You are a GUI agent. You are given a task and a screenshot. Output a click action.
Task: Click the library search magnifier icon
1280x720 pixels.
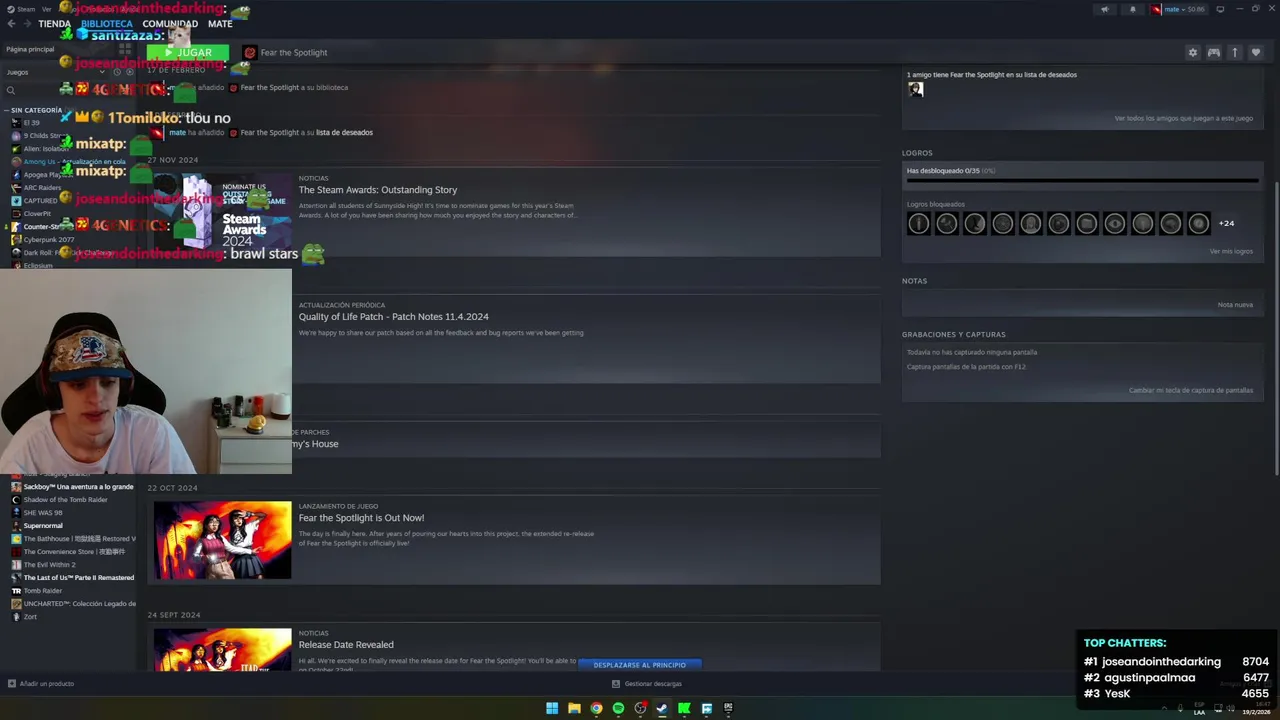[x=11, y=91]
